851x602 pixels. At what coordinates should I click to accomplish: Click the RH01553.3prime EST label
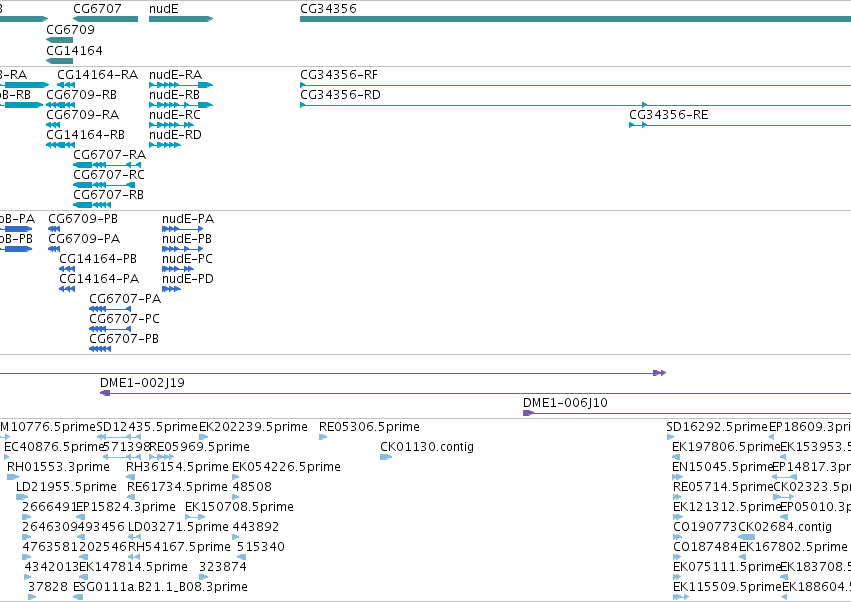(59, 467)
